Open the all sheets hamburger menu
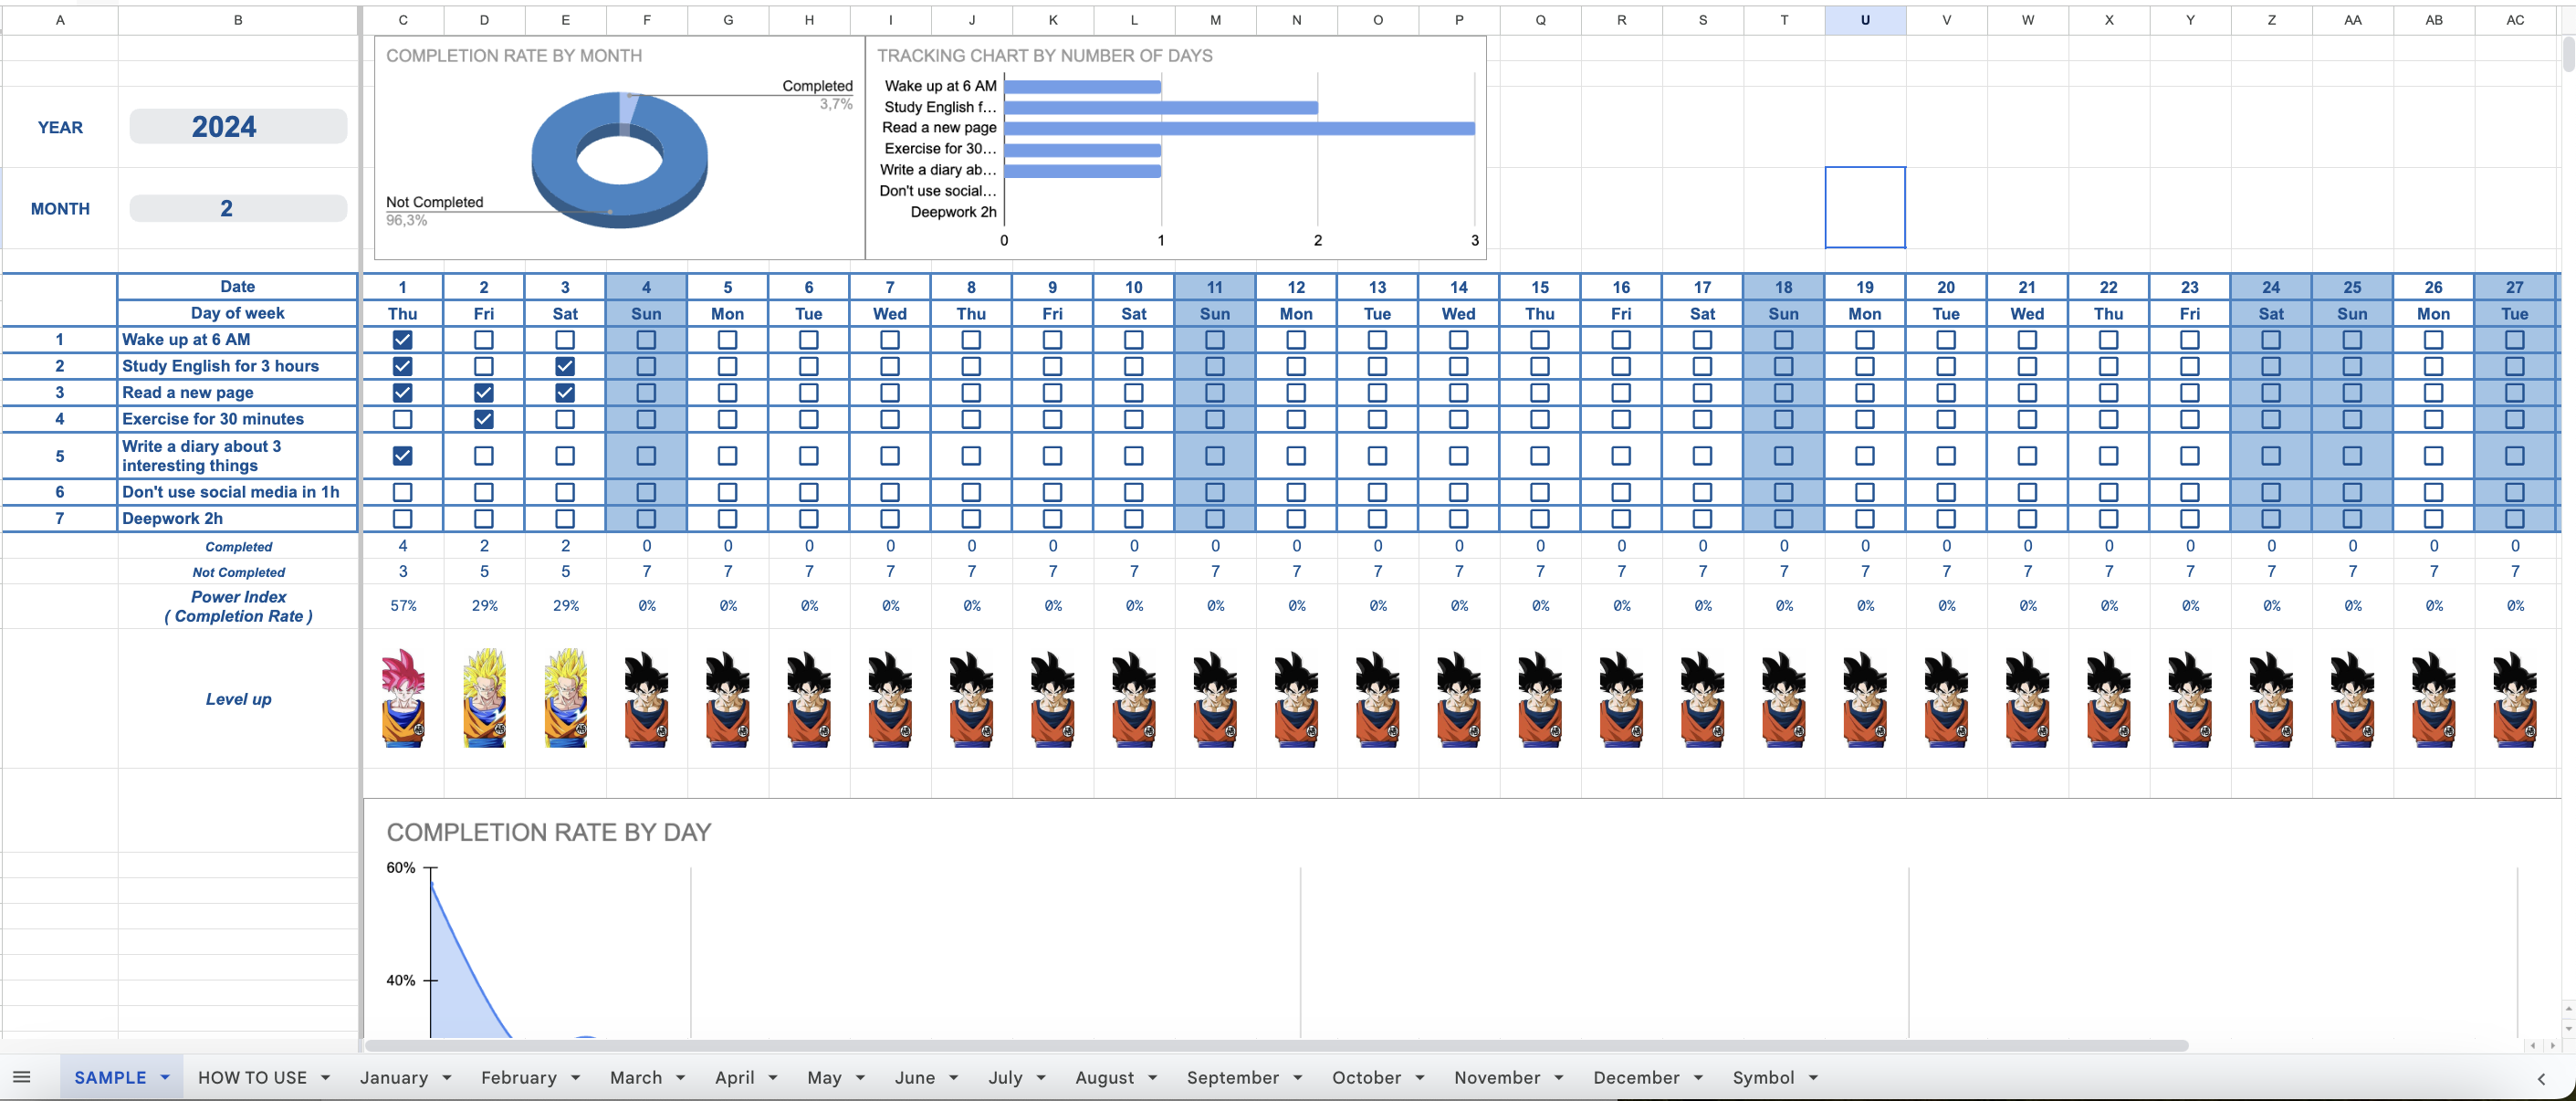The height and width of the screenshot is (1101, 2576). click(x=22, y=1077)
